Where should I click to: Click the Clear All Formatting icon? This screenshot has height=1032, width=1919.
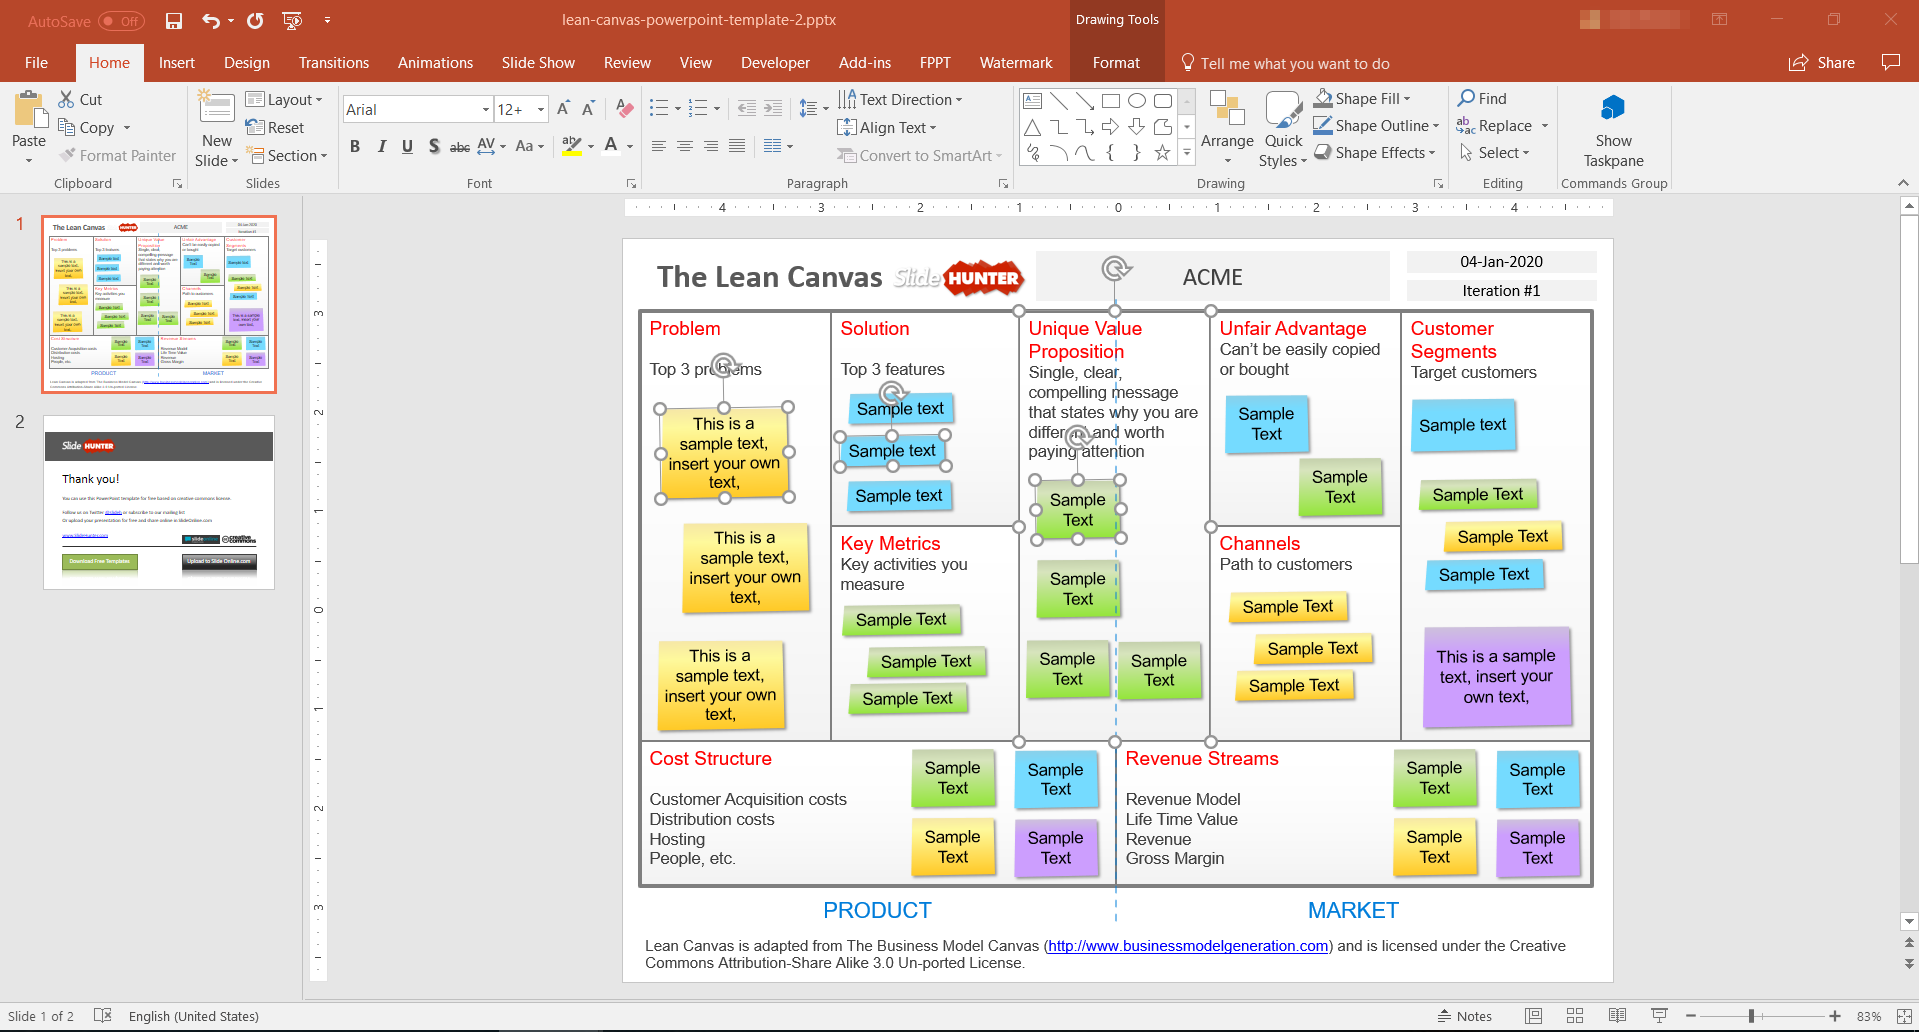pyautogui.click(x=625, y=109)
